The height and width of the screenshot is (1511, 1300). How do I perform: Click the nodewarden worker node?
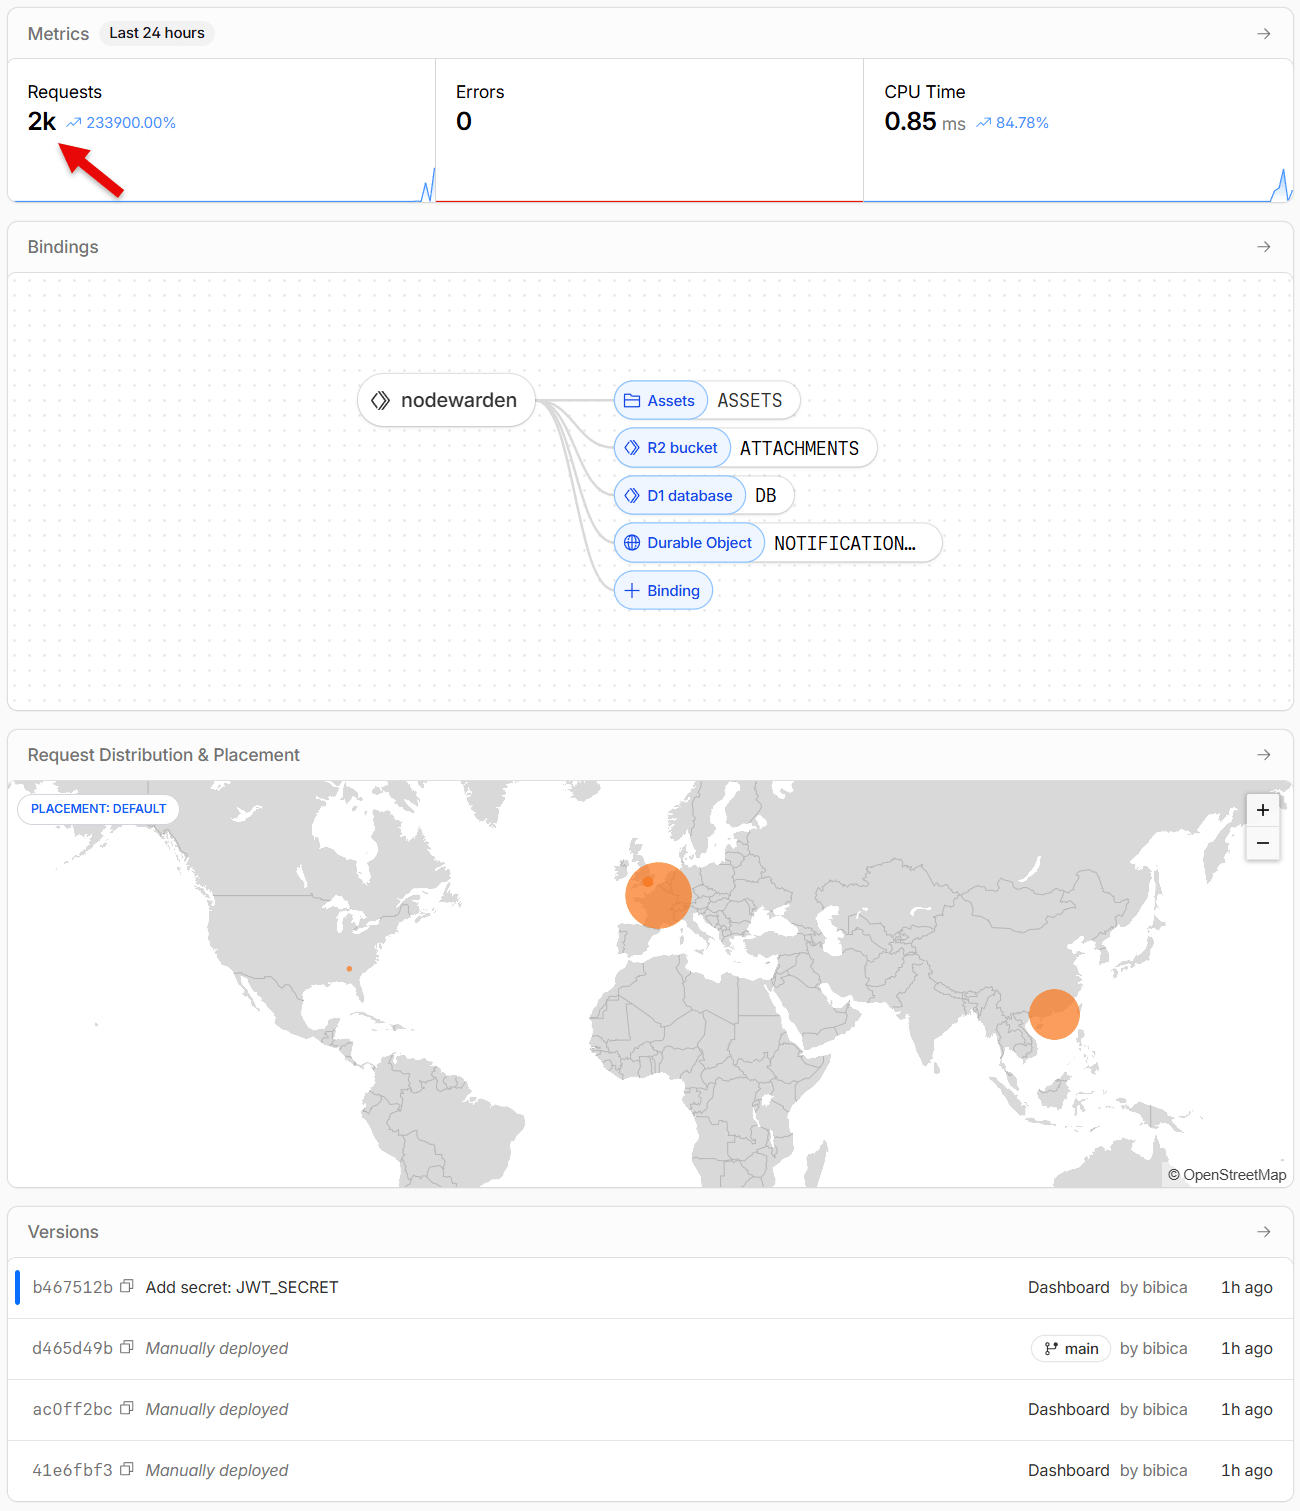click(446, 400)
